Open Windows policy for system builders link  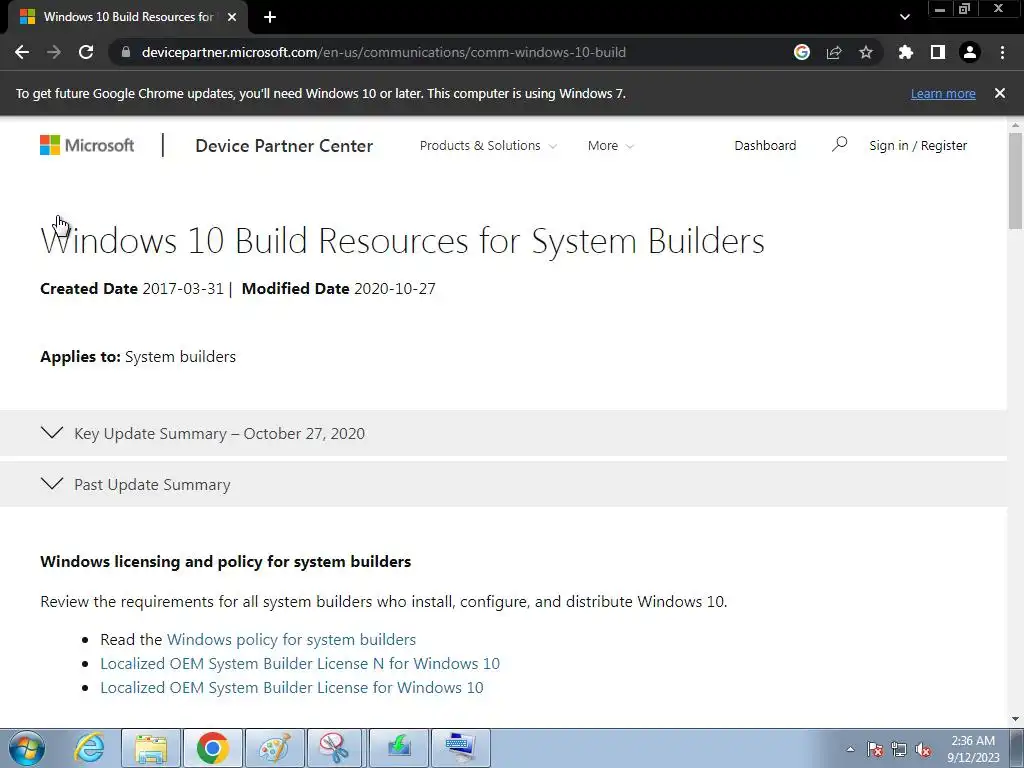(x=291, y=639)
